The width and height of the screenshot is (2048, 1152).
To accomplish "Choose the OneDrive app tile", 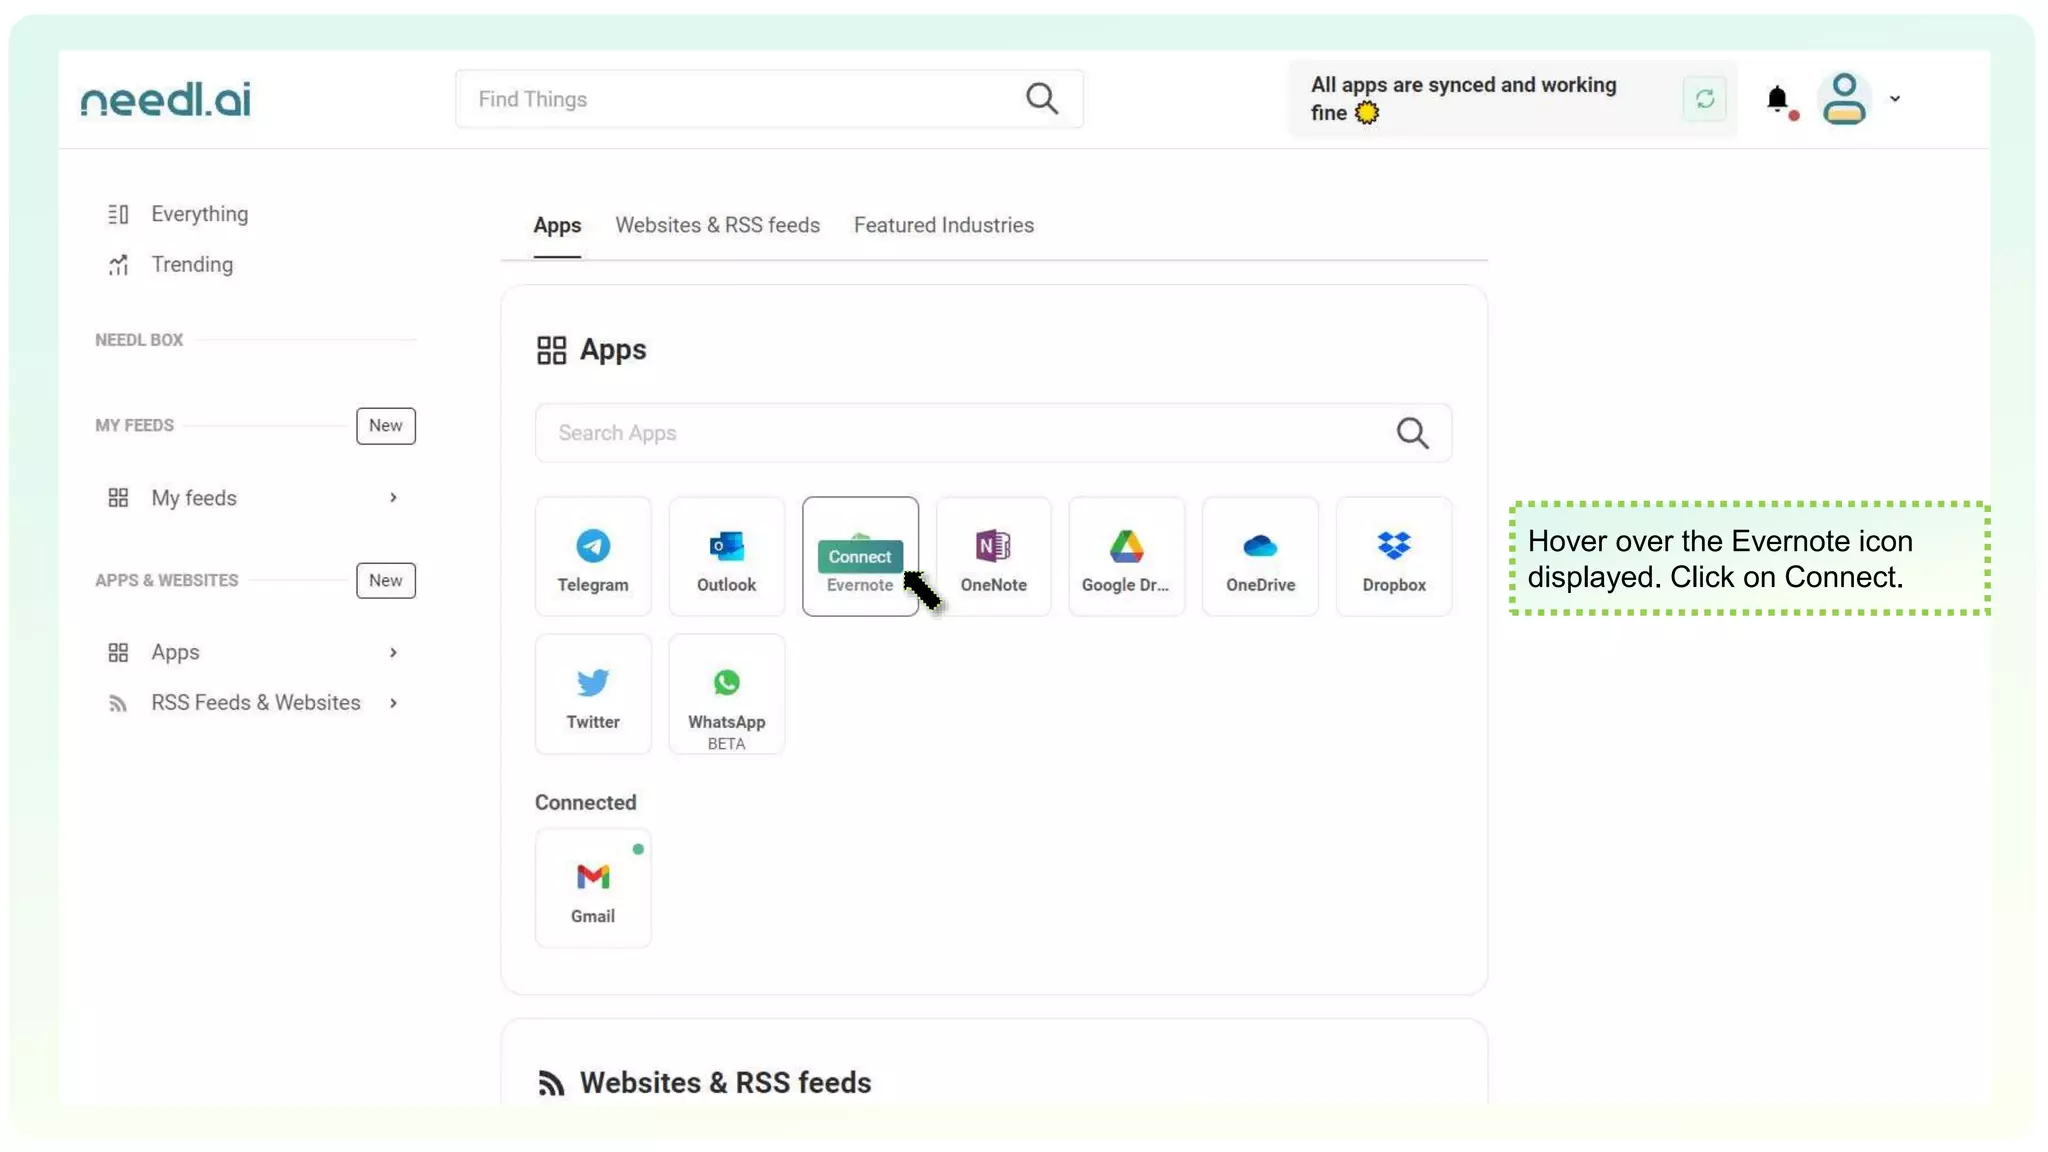I will 1260,556.
